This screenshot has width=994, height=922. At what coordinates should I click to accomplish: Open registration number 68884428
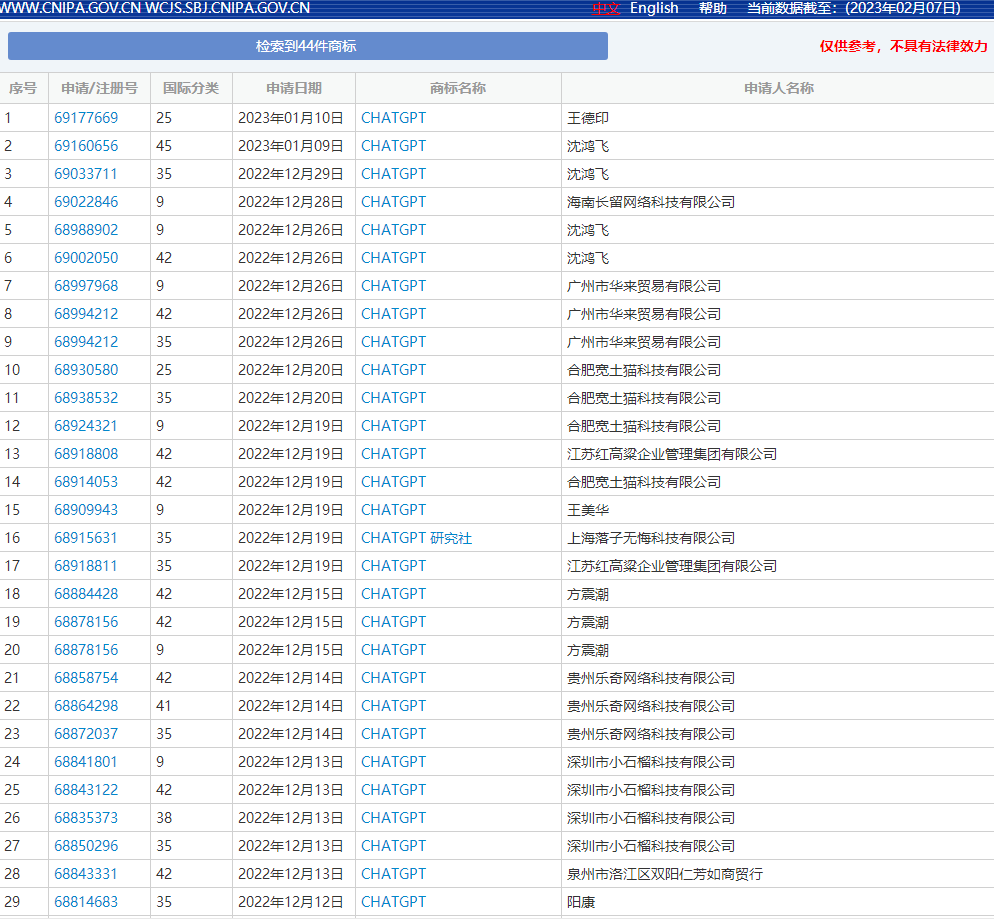pos(86,594)
